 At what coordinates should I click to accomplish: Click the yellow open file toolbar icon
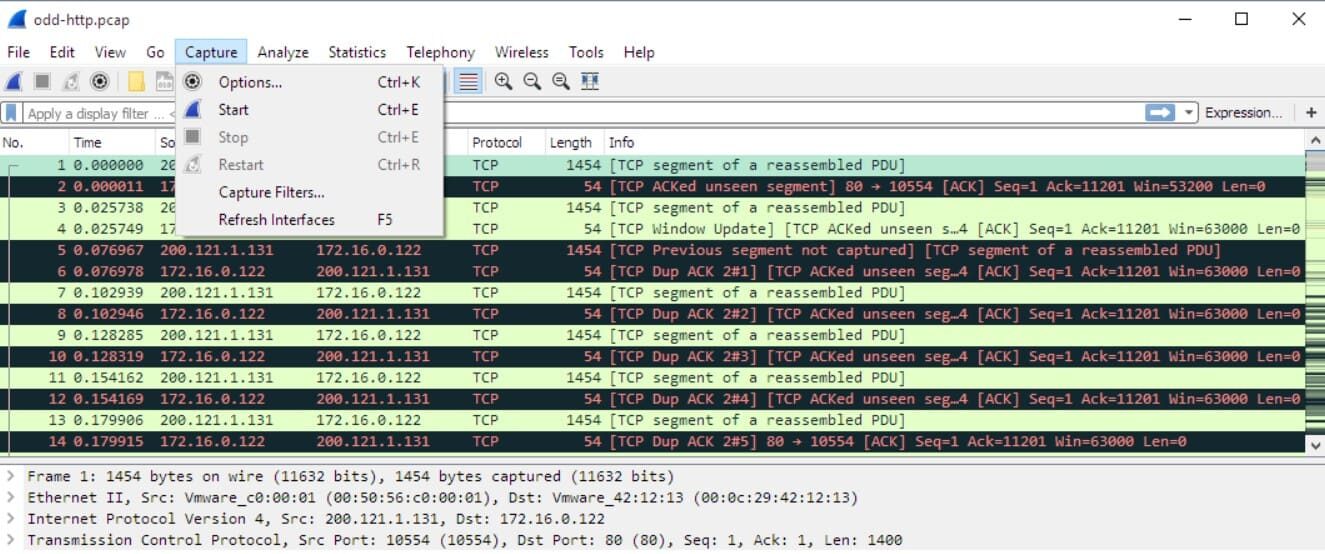[136, 82]
